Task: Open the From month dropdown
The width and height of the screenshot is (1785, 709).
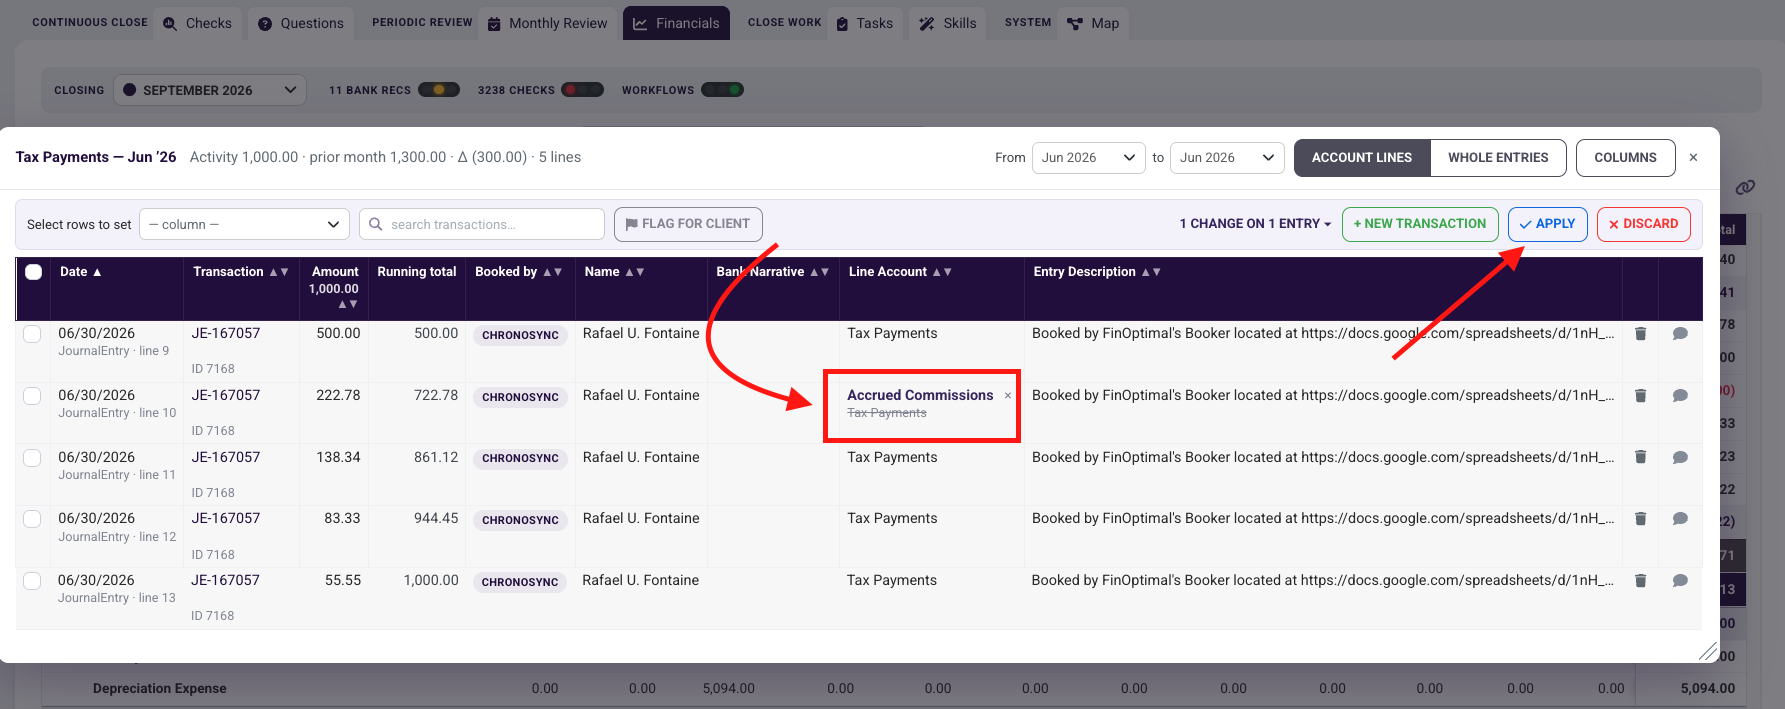Action: [x=1088, y=158]
